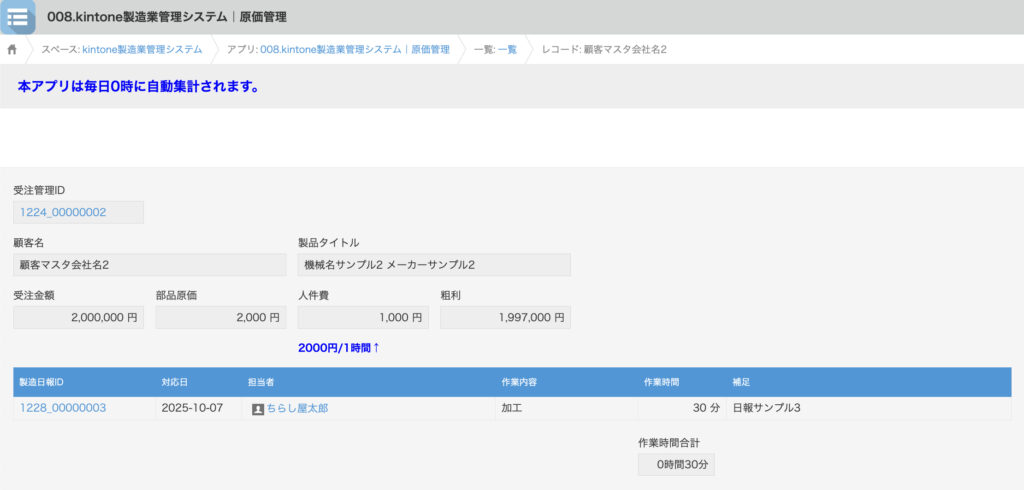This screenshot has width=1024, height=490.
Task: Open order ID link 1224_00000002
Action: click(63, 212)
